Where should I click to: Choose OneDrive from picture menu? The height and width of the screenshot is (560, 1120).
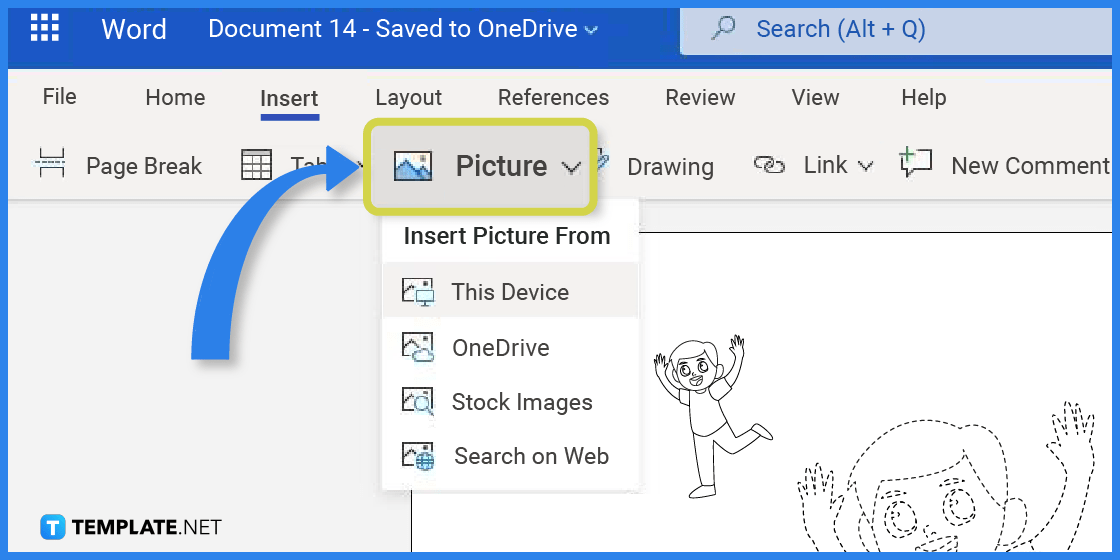[x=510, y=348]
